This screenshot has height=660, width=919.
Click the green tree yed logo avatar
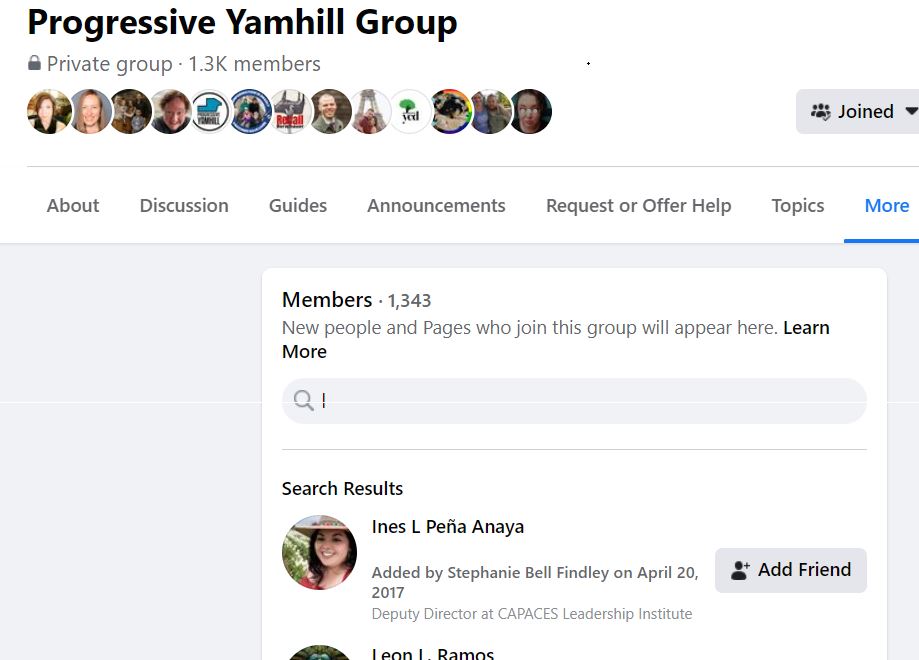point(410,111)
